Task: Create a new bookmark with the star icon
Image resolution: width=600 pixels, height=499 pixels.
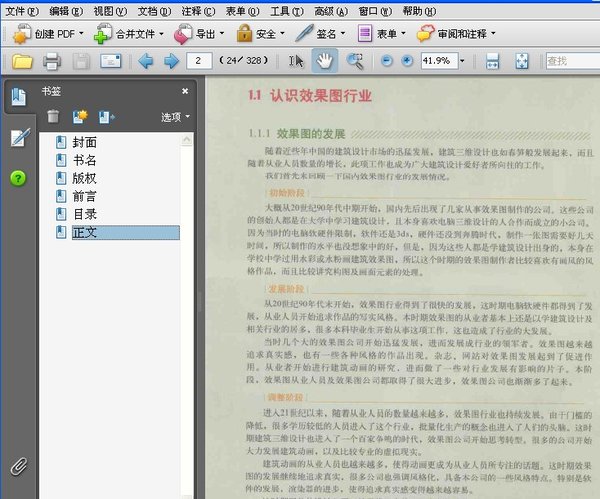Action: 80,117
